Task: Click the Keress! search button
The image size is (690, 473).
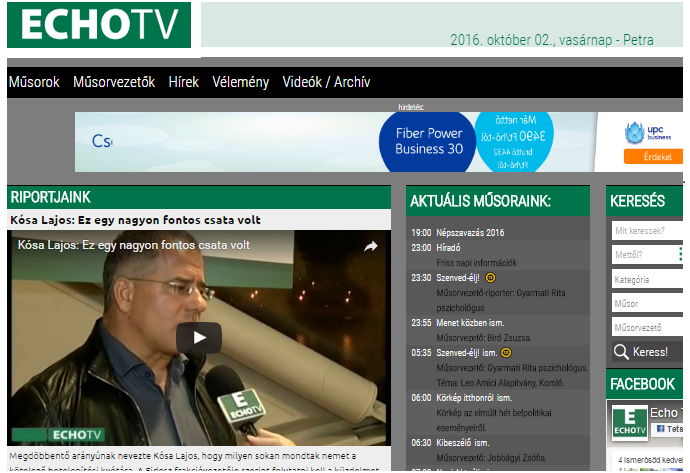Action: pyautogui.click(x=647, y=352)
